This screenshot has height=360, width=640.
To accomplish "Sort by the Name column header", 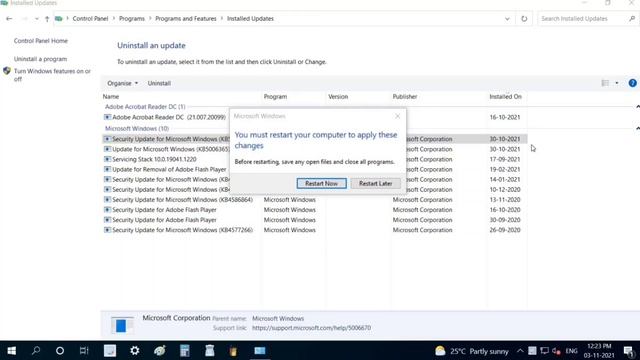I will point(111,97).
